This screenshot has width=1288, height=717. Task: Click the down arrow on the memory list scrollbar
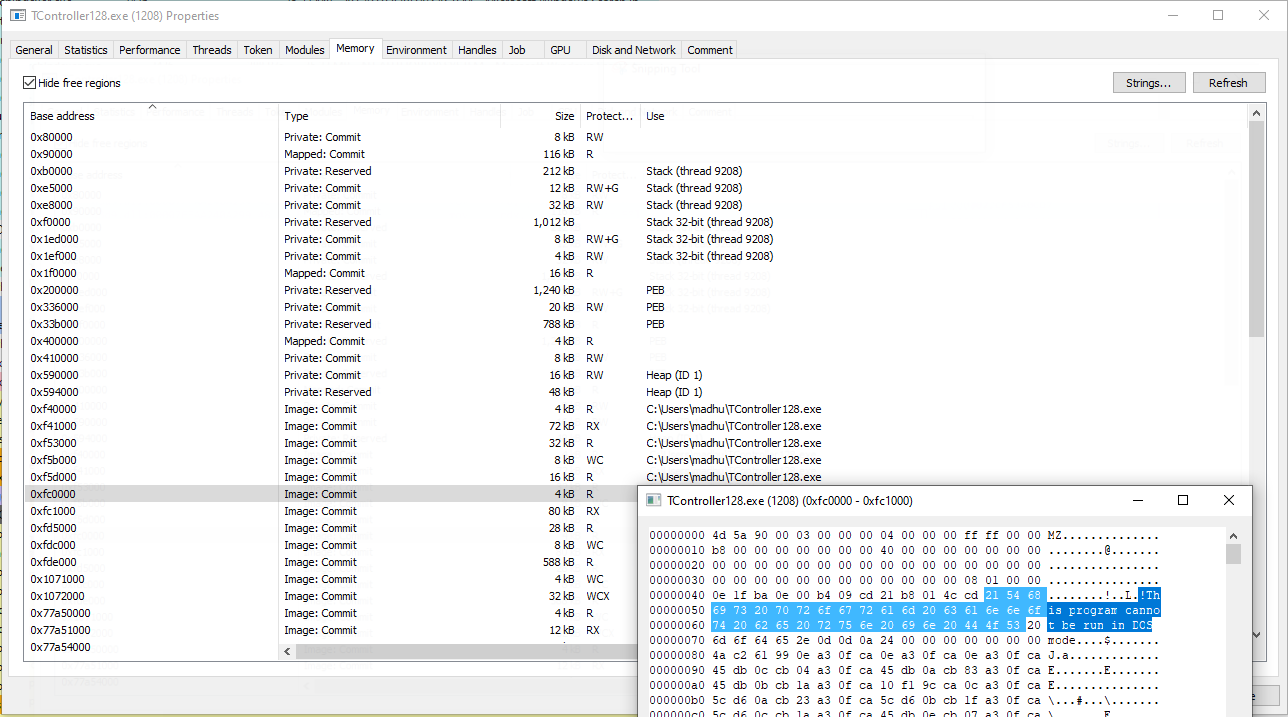(x=1256, y=634)
